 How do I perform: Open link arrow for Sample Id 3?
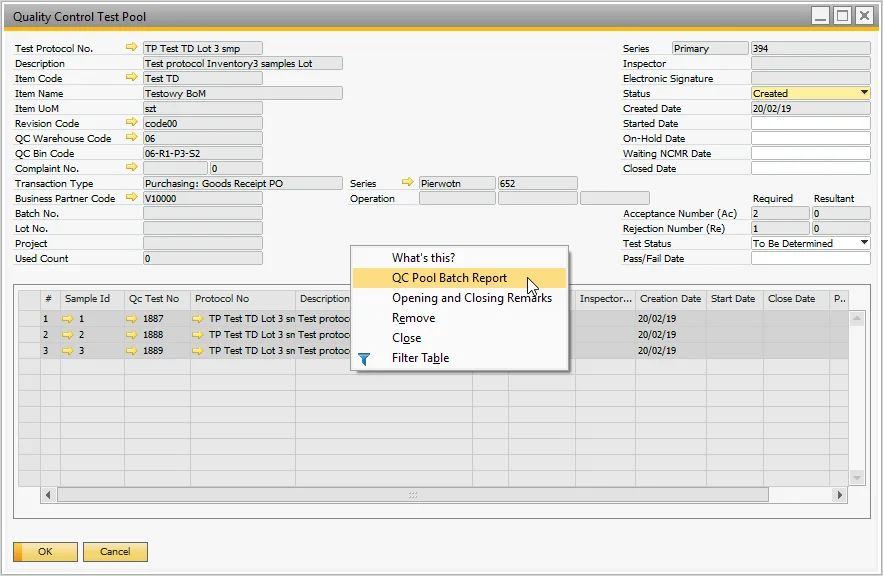point(68,351)
